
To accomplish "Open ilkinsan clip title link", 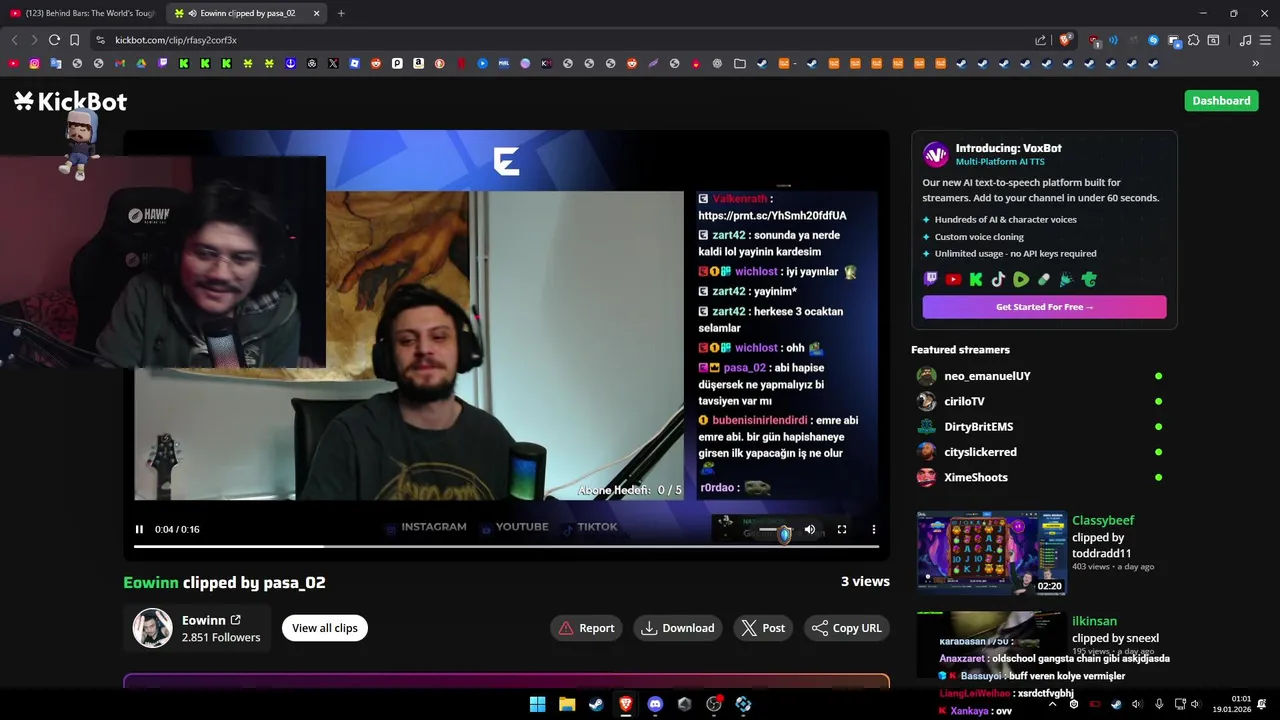I will click(x=1094, y=621).
